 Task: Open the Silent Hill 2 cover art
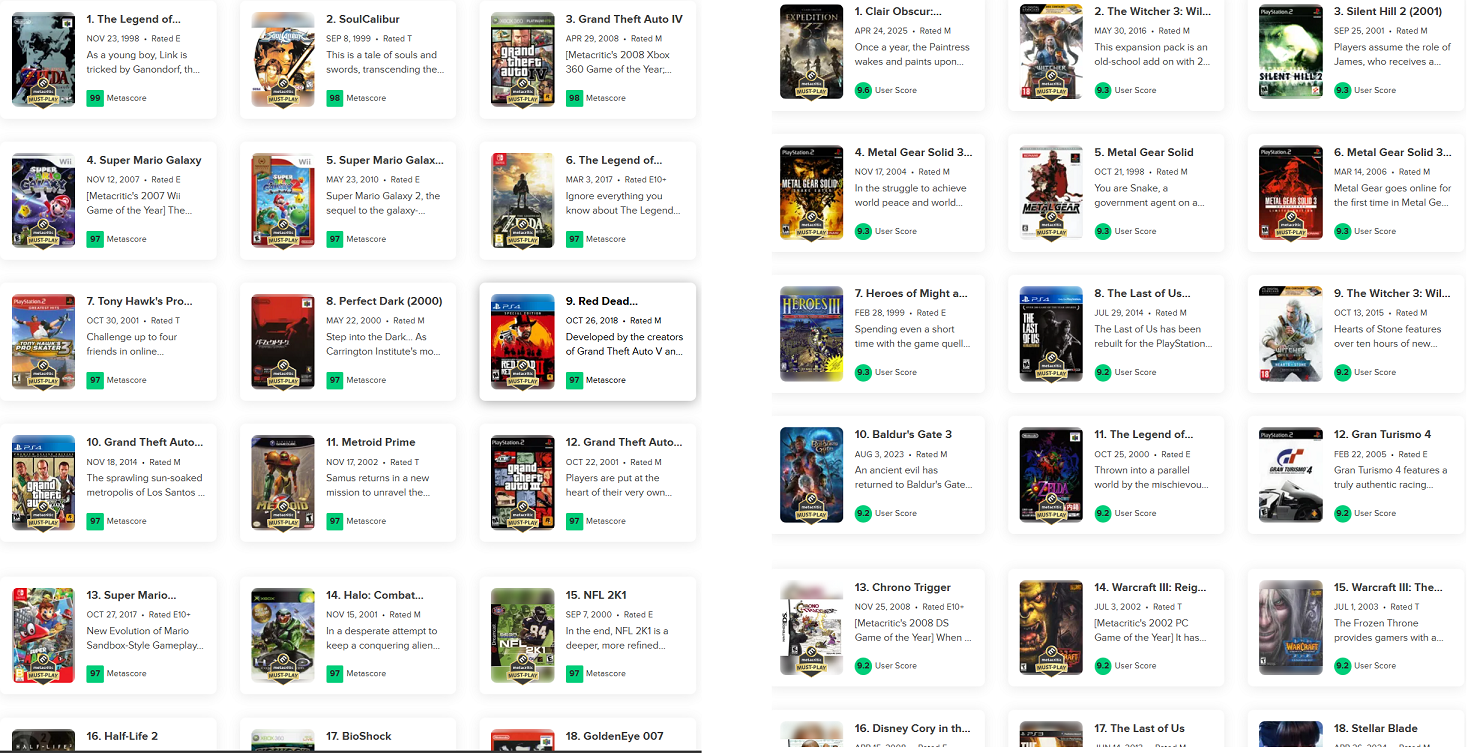click(x=1291, y=52)
